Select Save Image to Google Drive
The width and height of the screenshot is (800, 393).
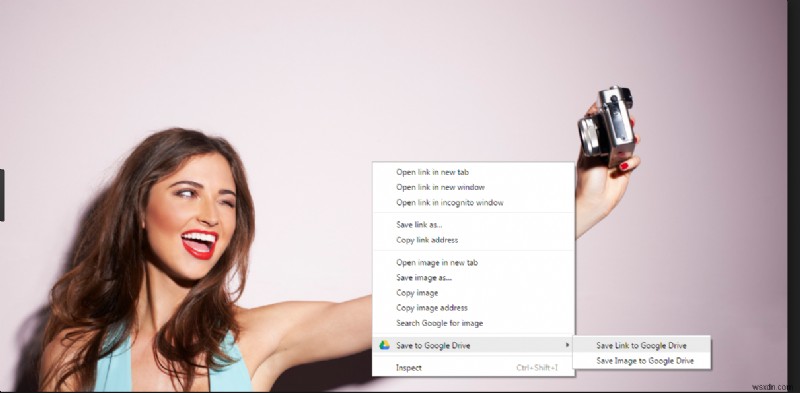[x=641, y=361]
